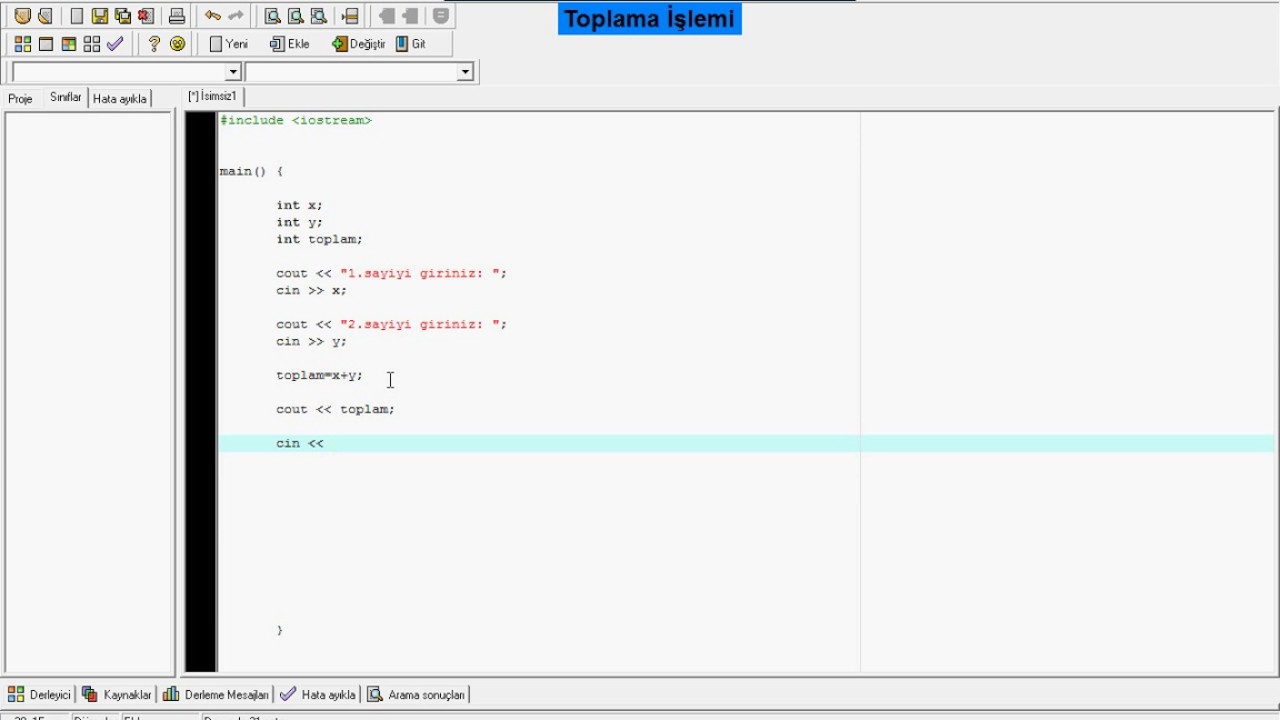Viewport: 1280px width, 720px height.
Task: Click the rebuild all icon
Action: (92, 44)
